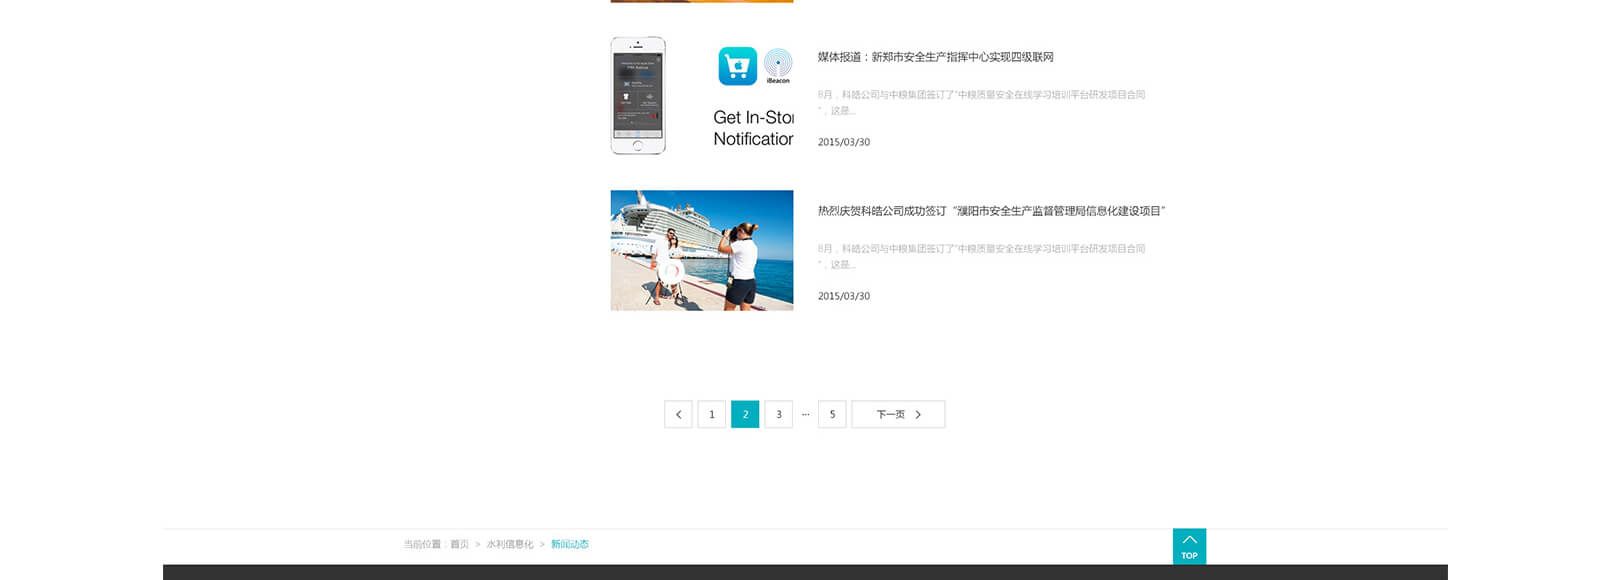1600x580 pixels.
Task: Click 新闻动态 in the breadcrumb
Action: tap(570, 544)
